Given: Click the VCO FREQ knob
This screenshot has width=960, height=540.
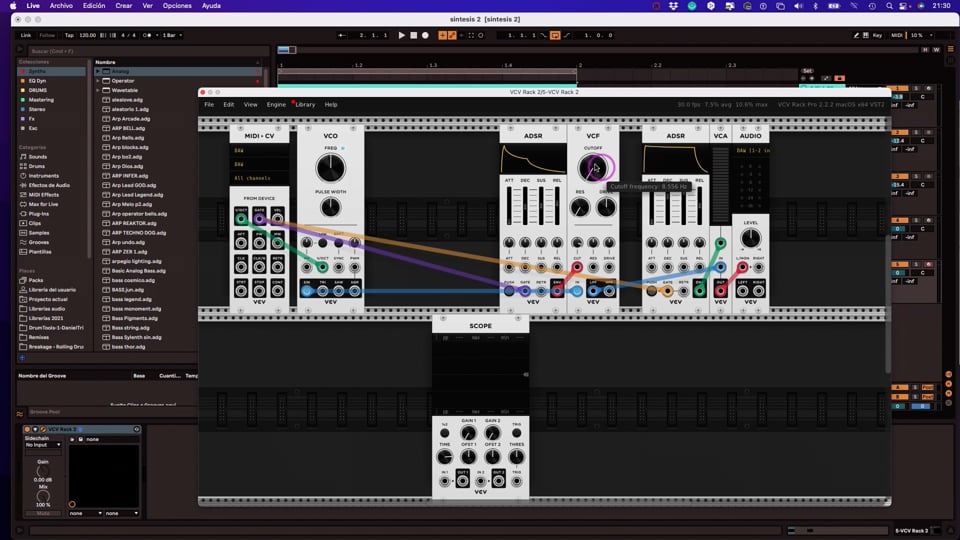Looking at the screenshot, I should [x=331, y=168].
